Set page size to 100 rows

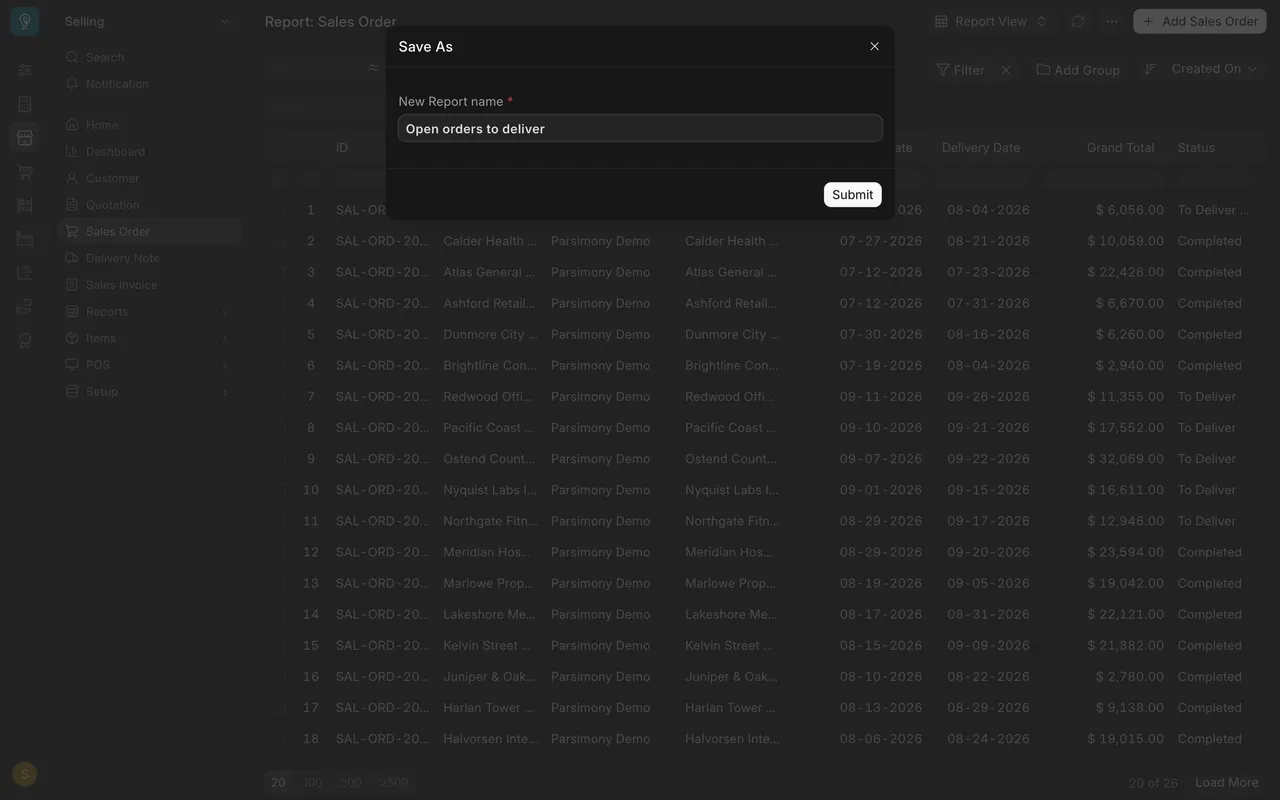tap(313, 783)
